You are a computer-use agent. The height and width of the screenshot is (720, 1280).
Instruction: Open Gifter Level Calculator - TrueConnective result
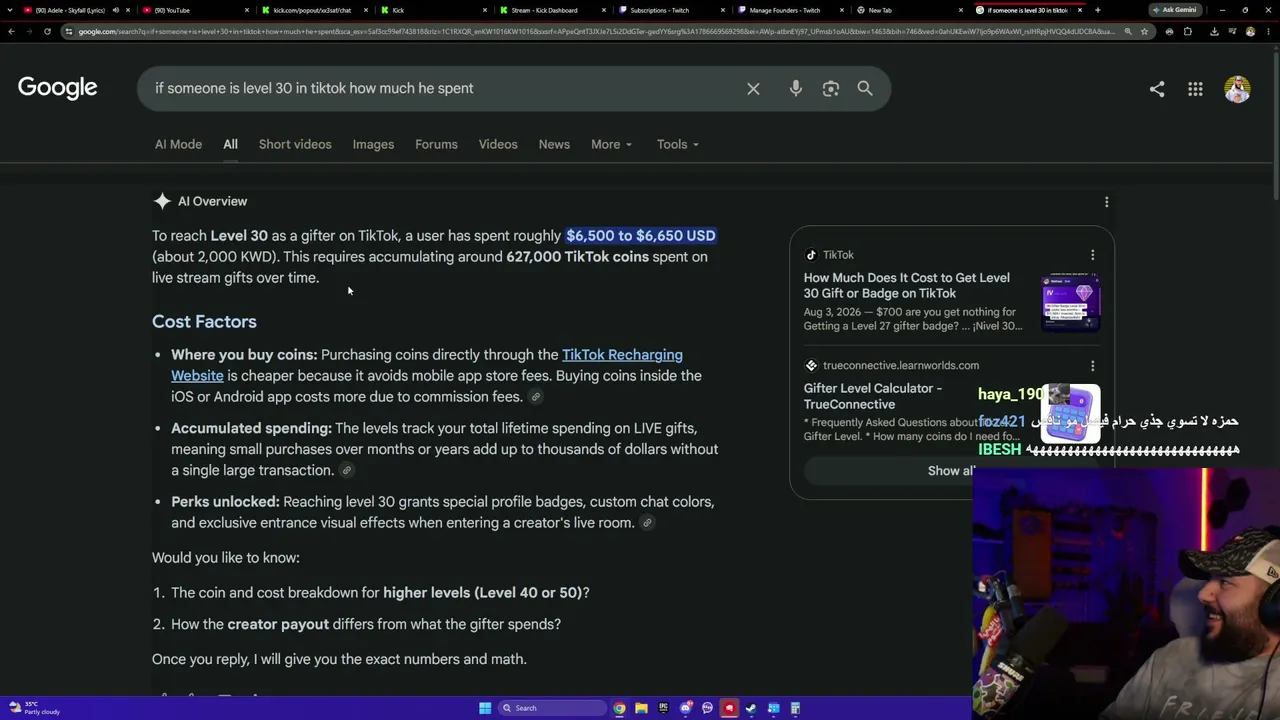coord(873,396)
